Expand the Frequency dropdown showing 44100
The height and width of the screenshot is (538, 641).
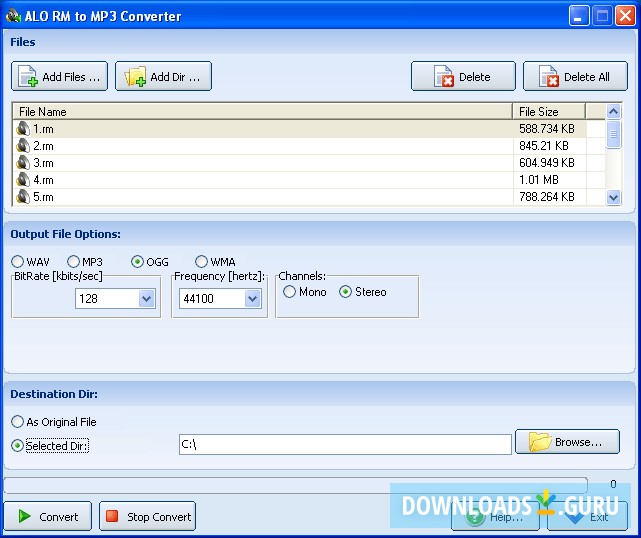pos(253,298)
